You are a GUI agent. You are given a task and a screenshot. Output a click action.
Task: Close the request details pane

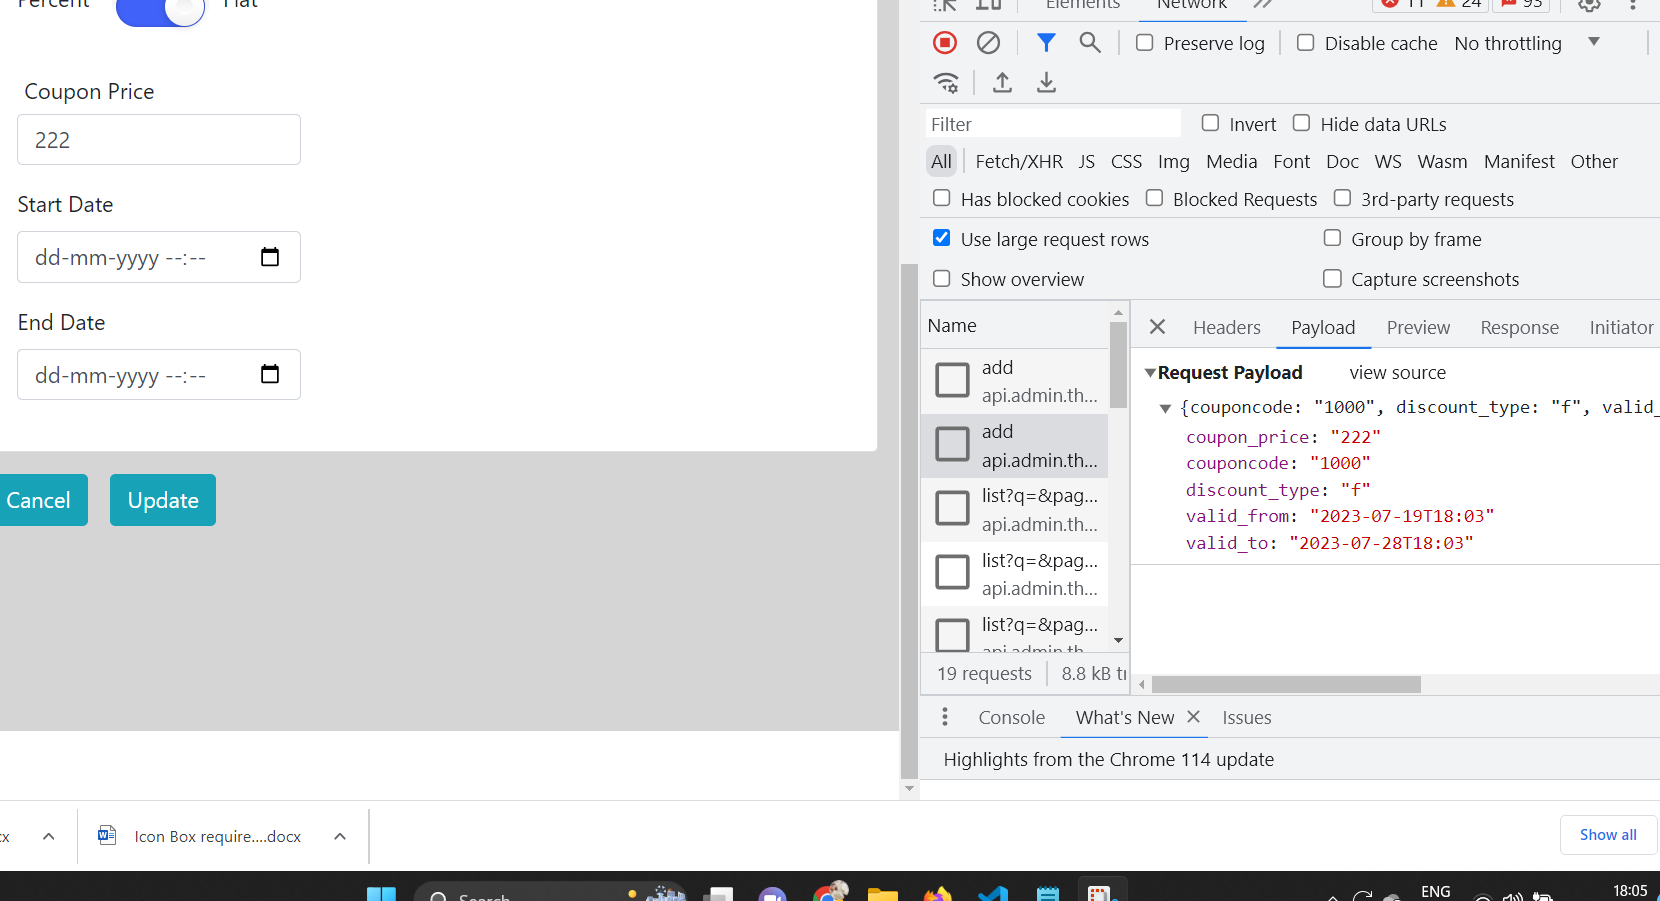click(1157, 327)
